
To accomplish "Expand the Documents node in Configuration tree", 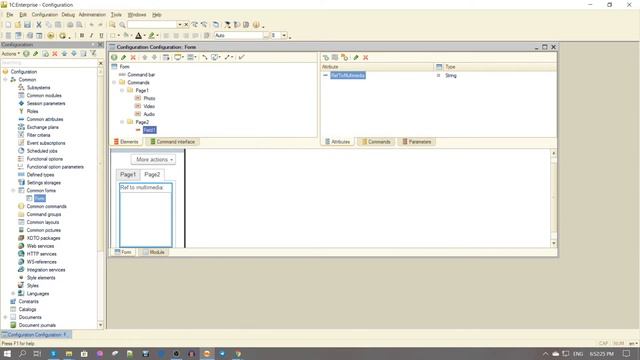I will click(5, 317).
